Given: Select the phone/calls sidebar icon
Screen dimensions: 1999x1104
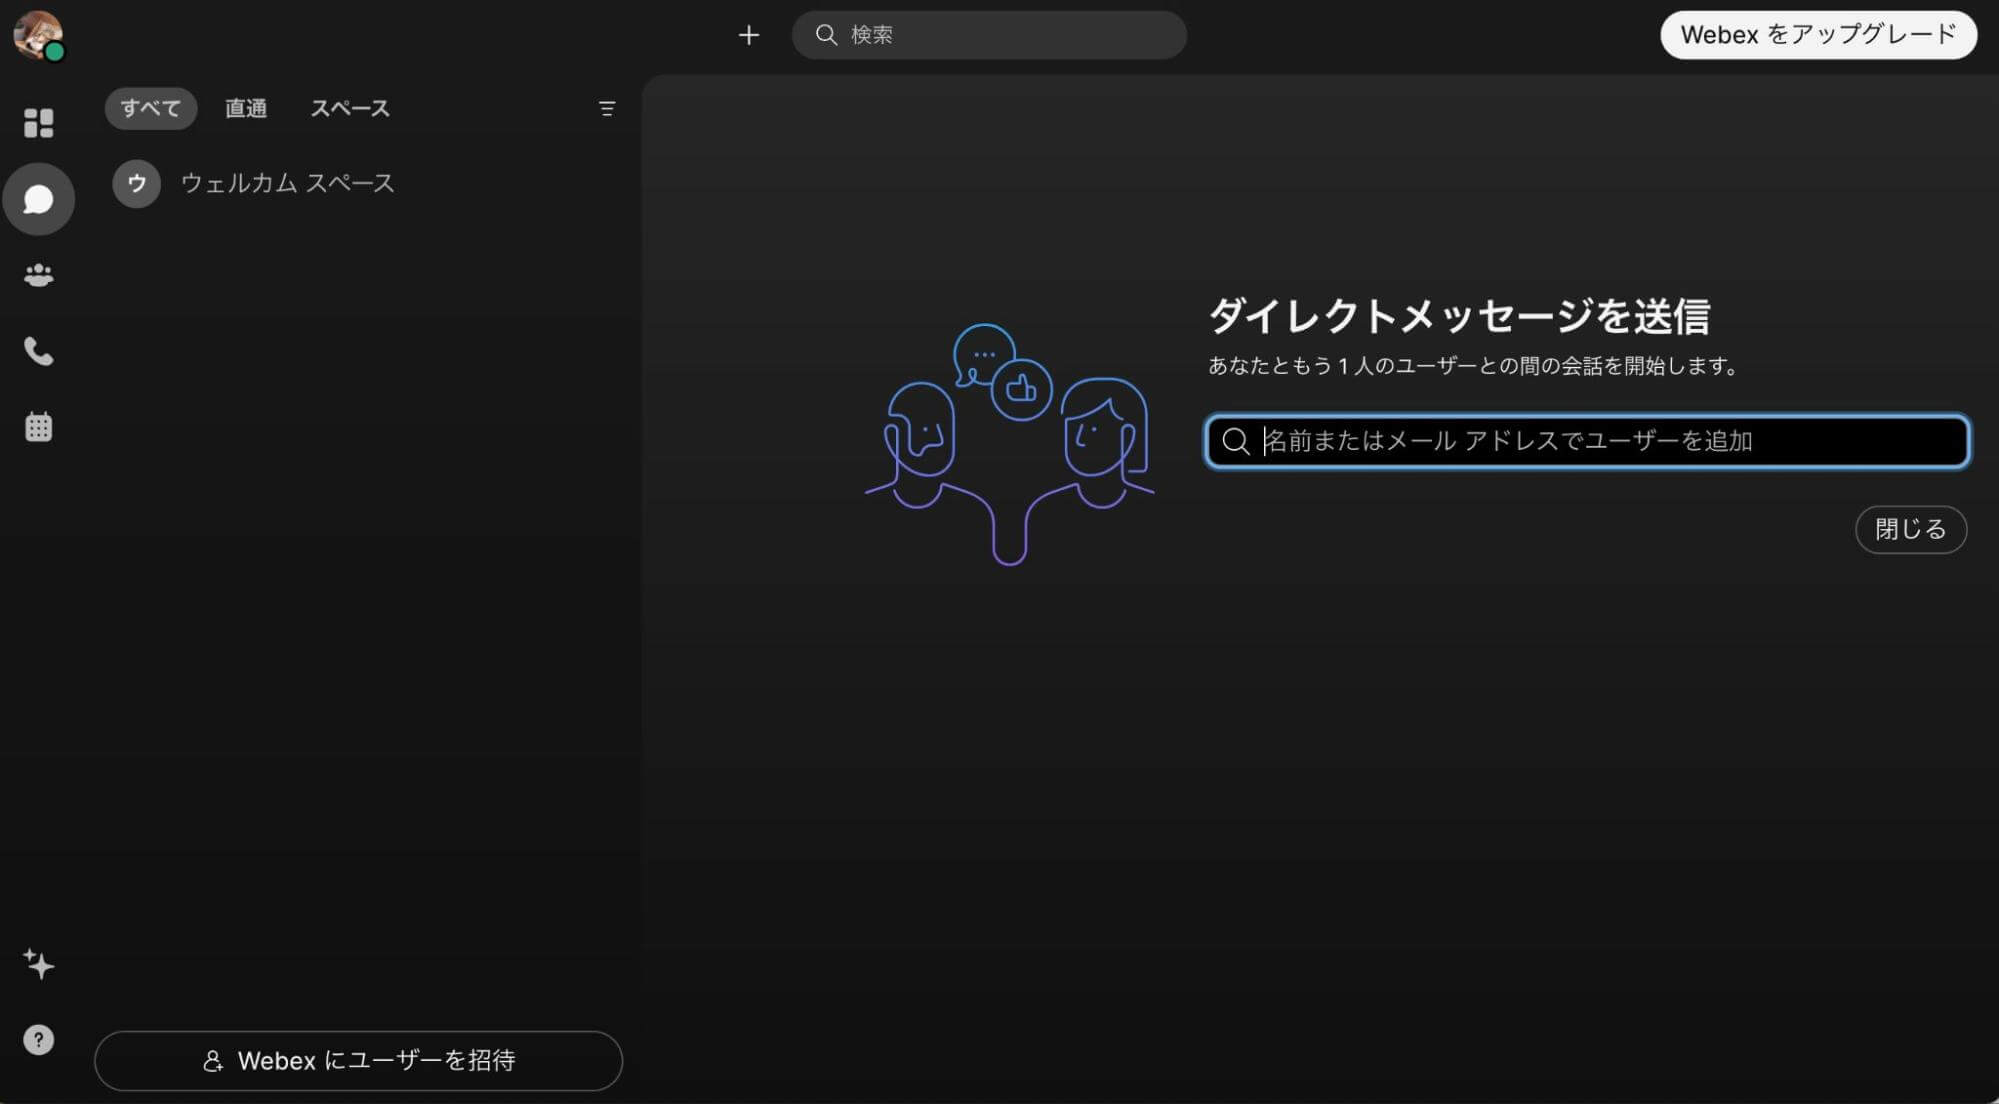Looking at the screenshot, I should [x=37, y=351].
